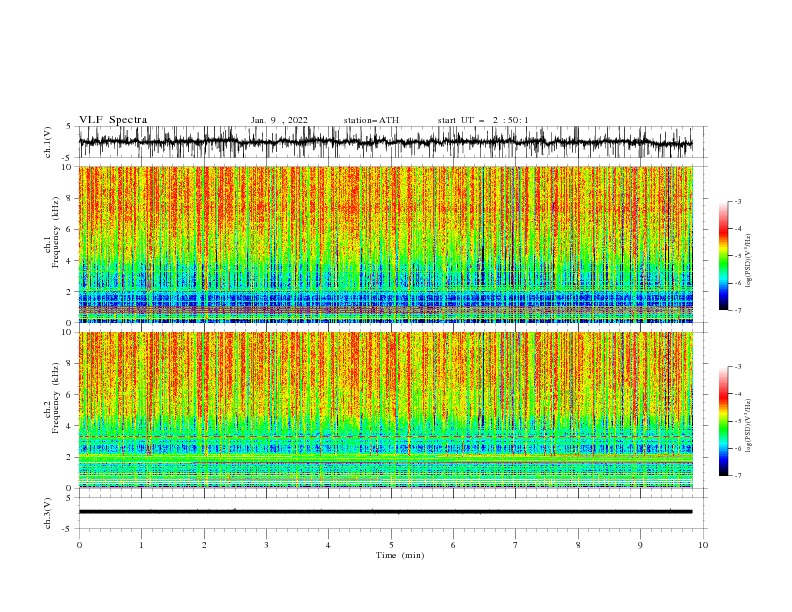The height and width of the screenshot is (612, 792).
Task: Click the ch.1 frequency tick label "4"
Action: [69, 261]
